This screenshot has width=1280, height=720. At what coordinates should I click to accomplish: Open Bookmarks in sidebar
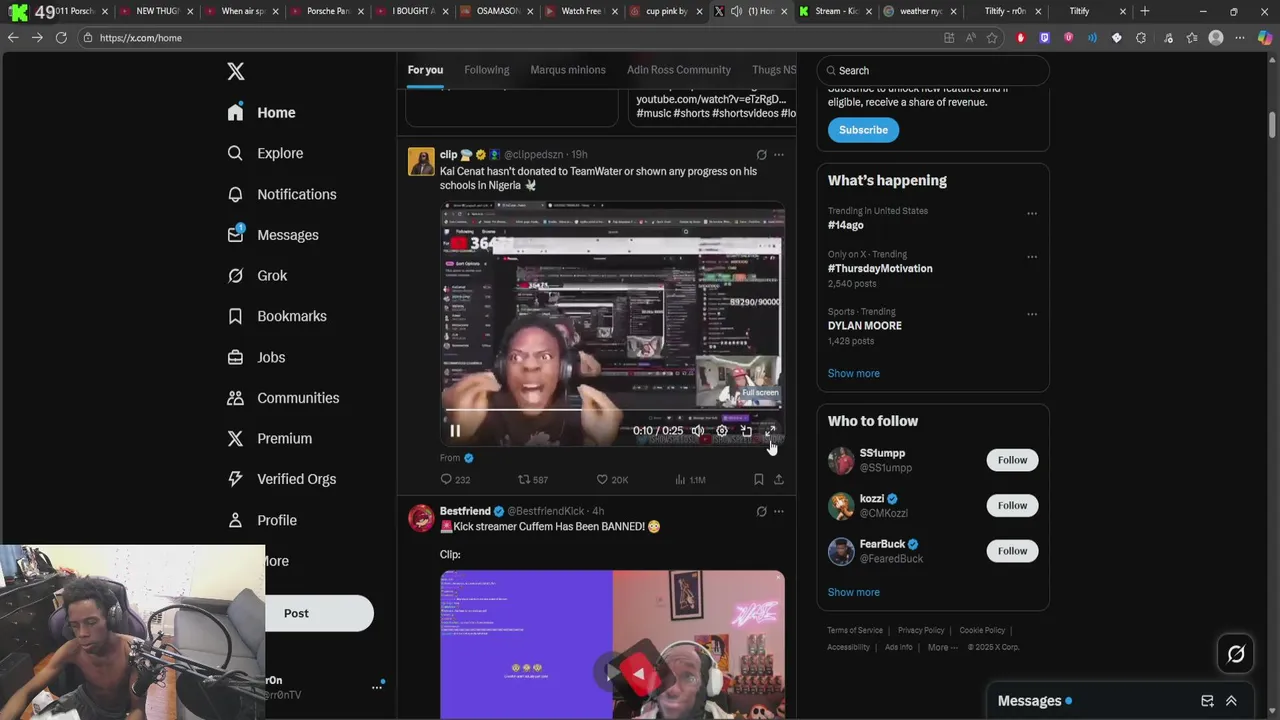277,316
